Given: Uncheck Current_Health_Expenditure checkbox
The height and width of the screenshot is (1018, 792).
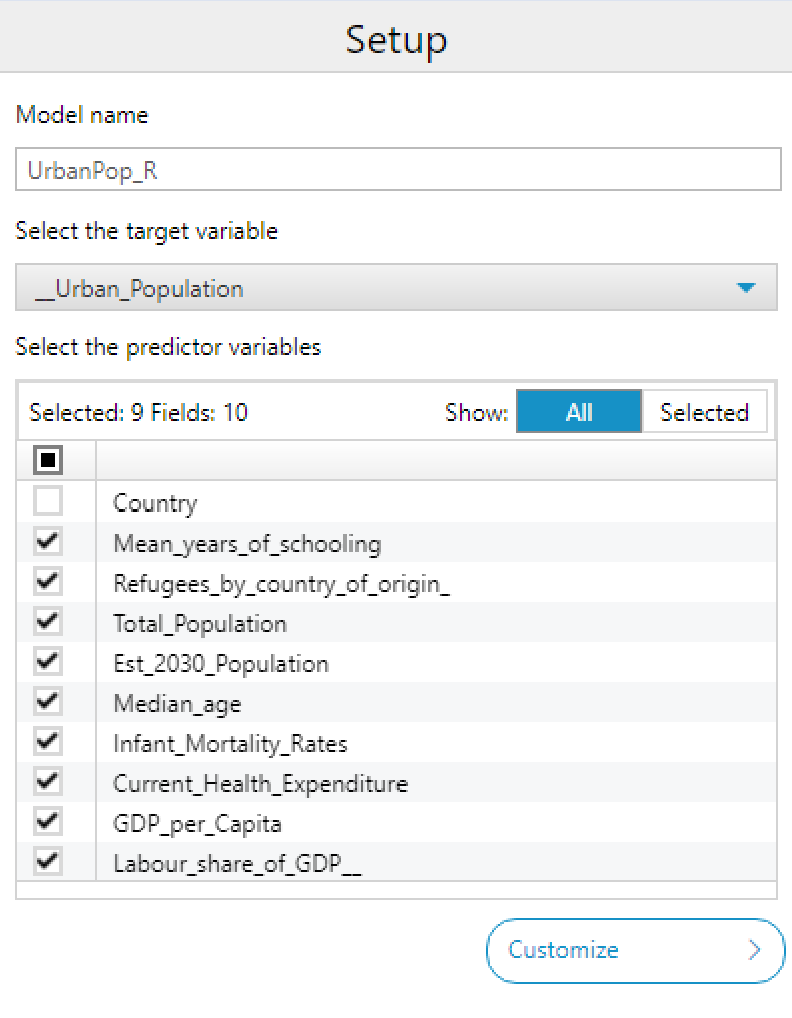Looking at the screenshot, I should point(48,783).
